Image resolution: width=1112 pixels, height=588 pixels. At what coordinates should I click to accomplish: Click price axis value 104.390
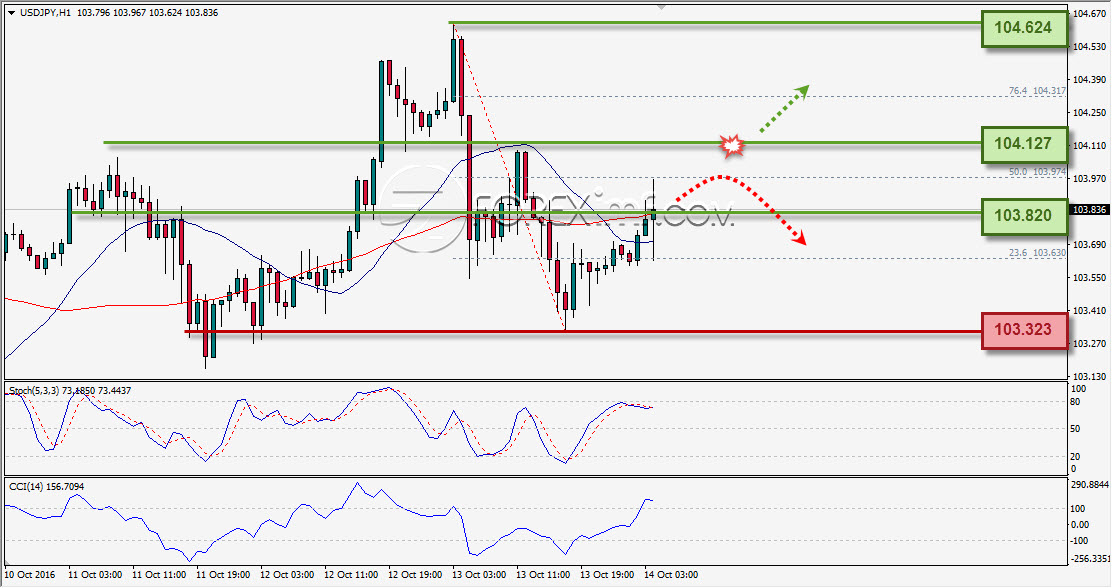(1090, 79)
